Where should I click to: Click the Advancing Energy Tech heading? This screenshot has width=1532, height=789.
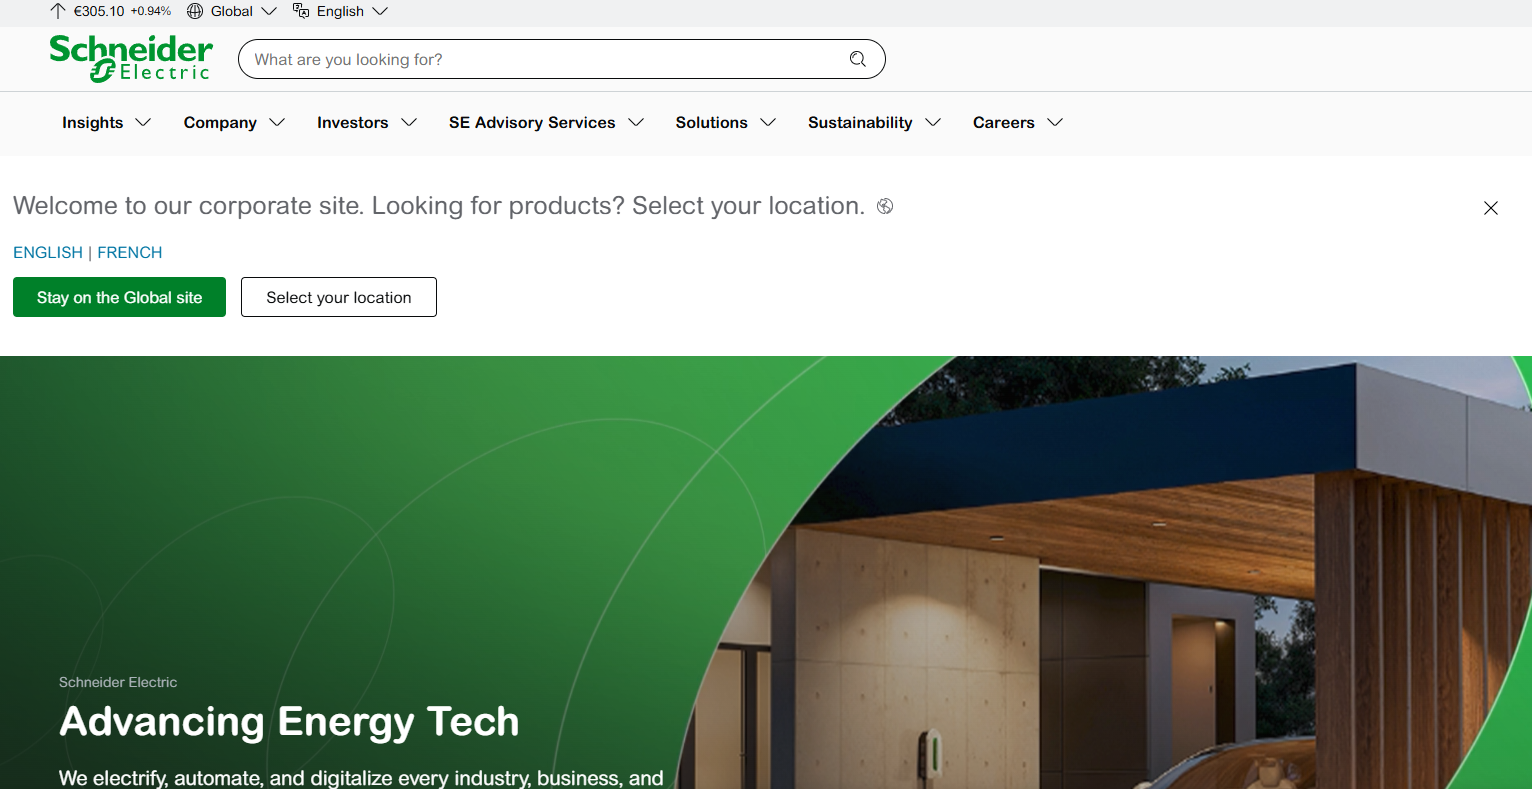[x=289, y=722]
